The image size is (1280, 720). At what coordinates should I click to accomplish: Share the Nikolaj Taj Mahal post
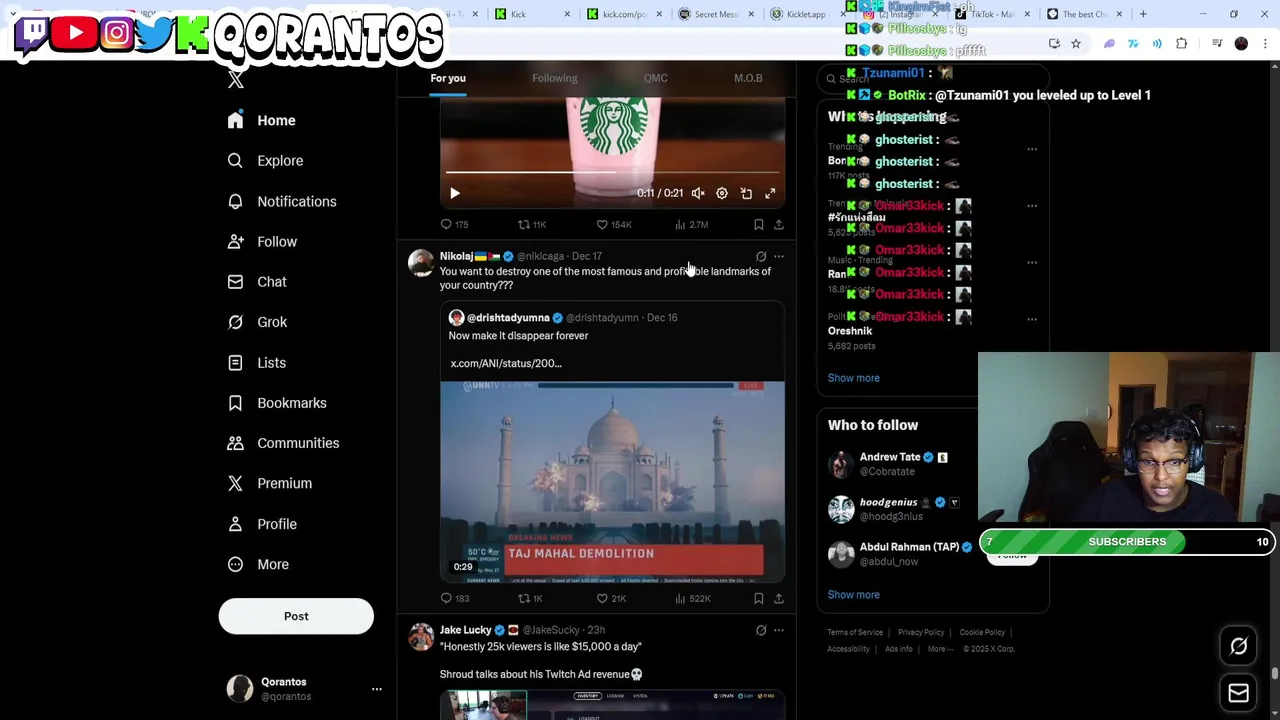pyautogui.click(x=778, y=599)
